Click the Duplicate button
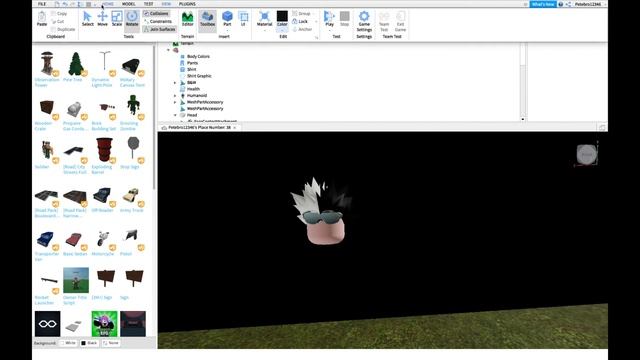Screen dimensions: 640x360 pos(63,29)
